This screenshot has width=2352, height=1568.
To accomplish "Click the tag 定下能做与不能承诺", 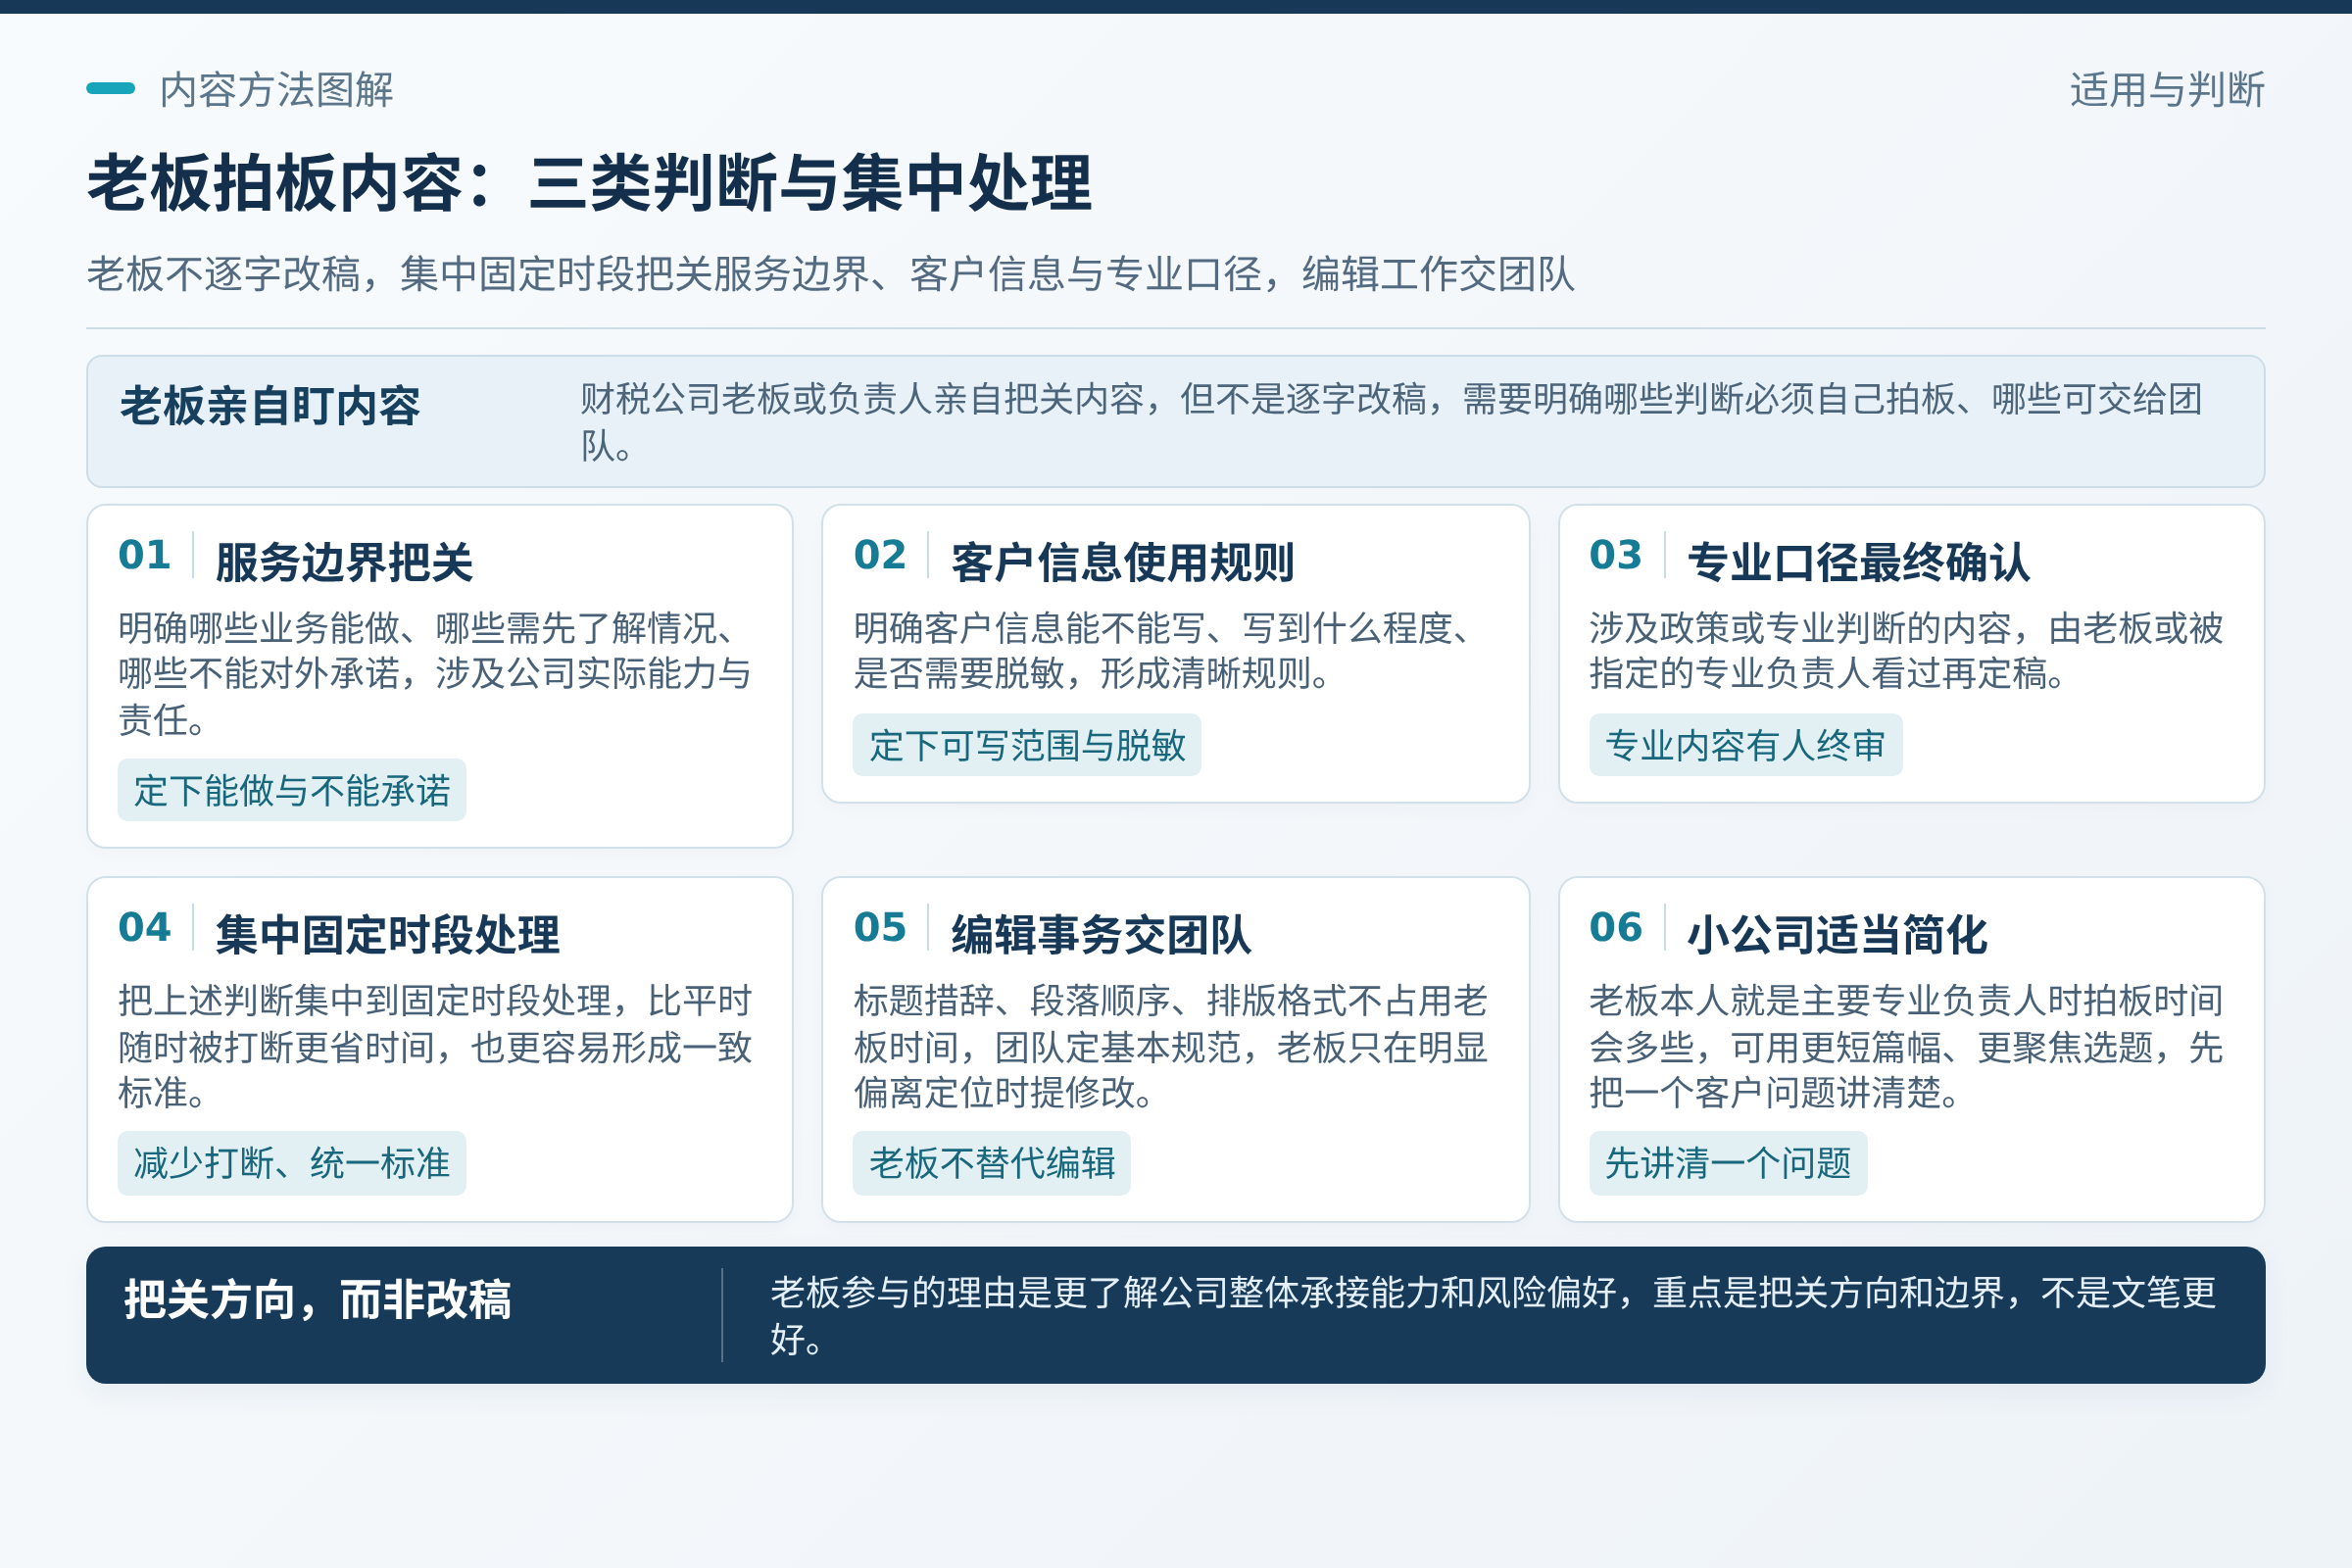I will (x=292, y=791).
